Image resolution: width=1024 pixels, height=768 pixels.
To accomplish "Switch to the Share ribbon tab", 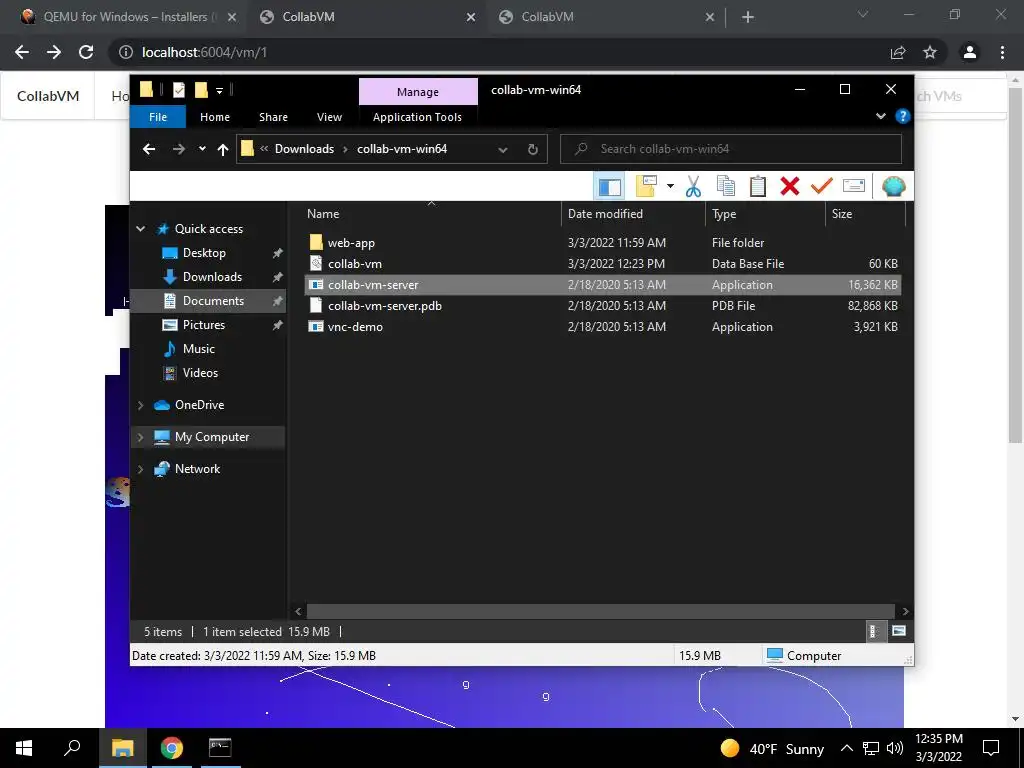I will click(x=273, y=117).
